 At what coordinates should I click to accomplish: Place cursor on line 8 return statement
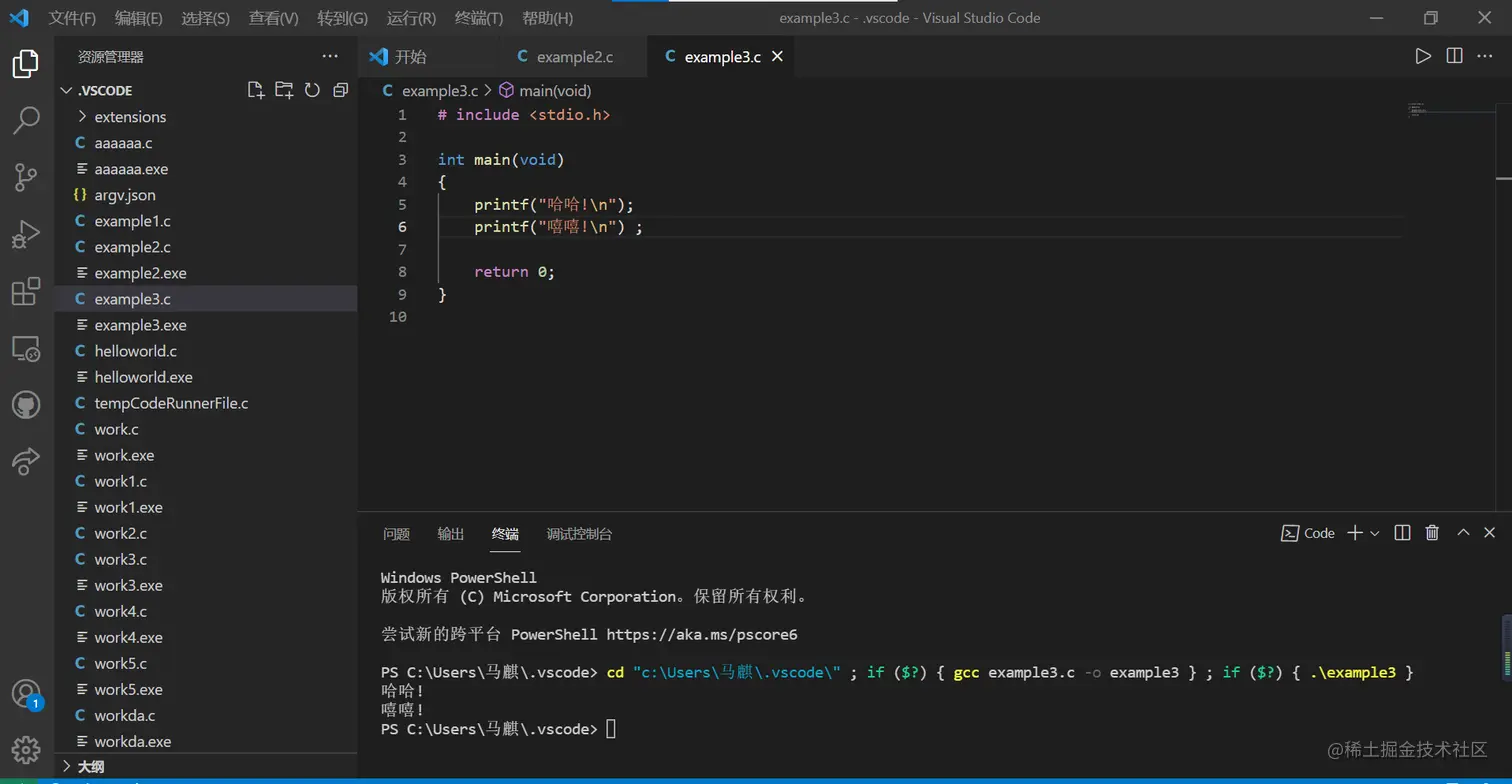pyautogui.click(x=514, y=272)
